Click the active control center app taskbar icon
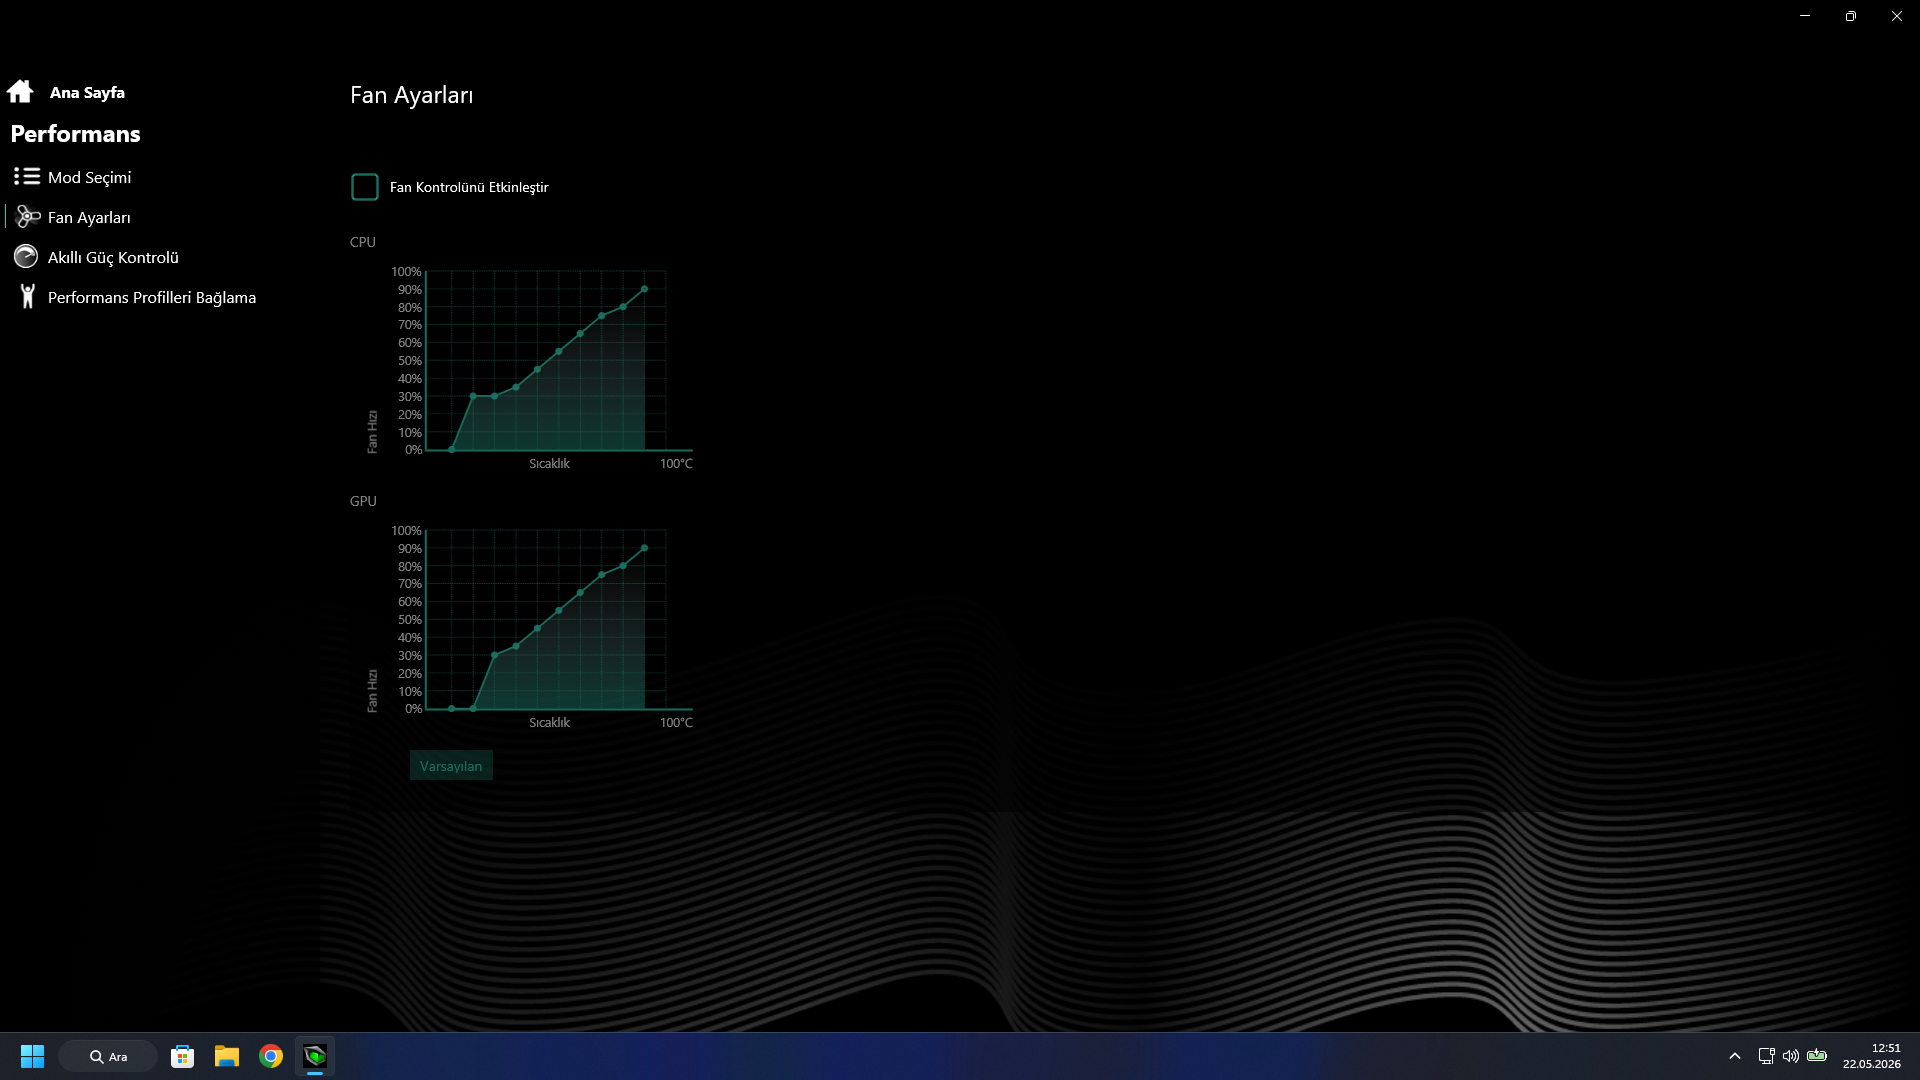1920x1080 pixels. (x=315, y=1056)
